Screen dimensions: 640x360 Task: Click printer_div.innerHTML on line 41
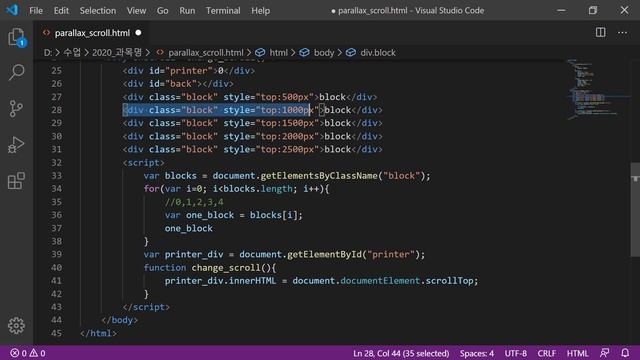(220, 280)
